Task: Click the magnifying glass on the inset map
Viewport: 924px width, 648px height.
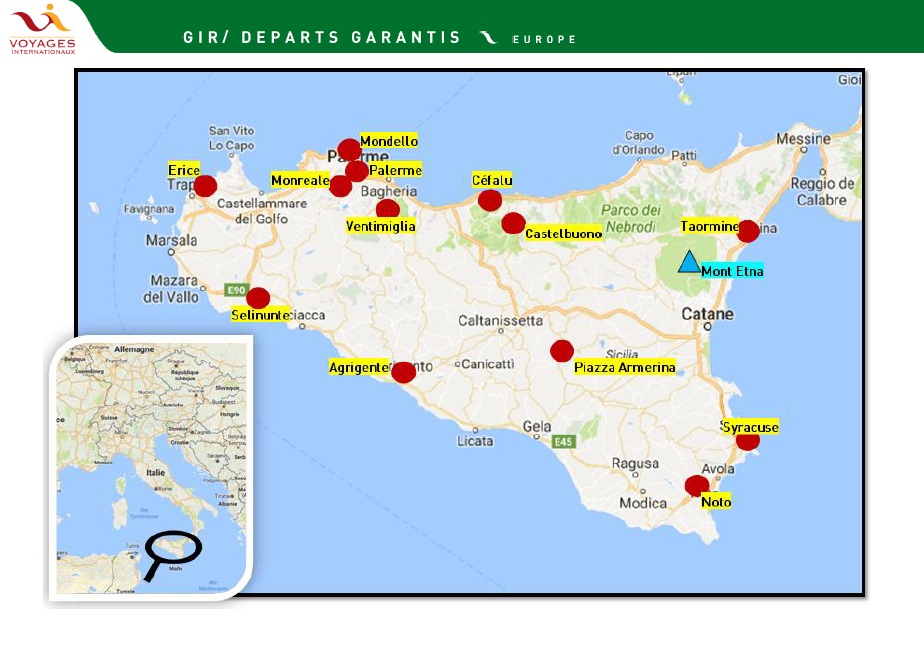Action: [x=173, y=554]
